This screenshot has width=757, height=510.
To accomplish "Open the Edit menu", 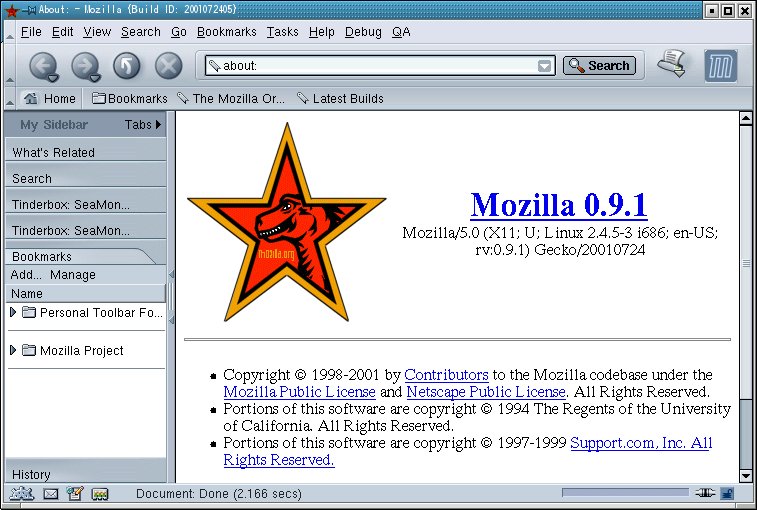I will click(62, 32).
